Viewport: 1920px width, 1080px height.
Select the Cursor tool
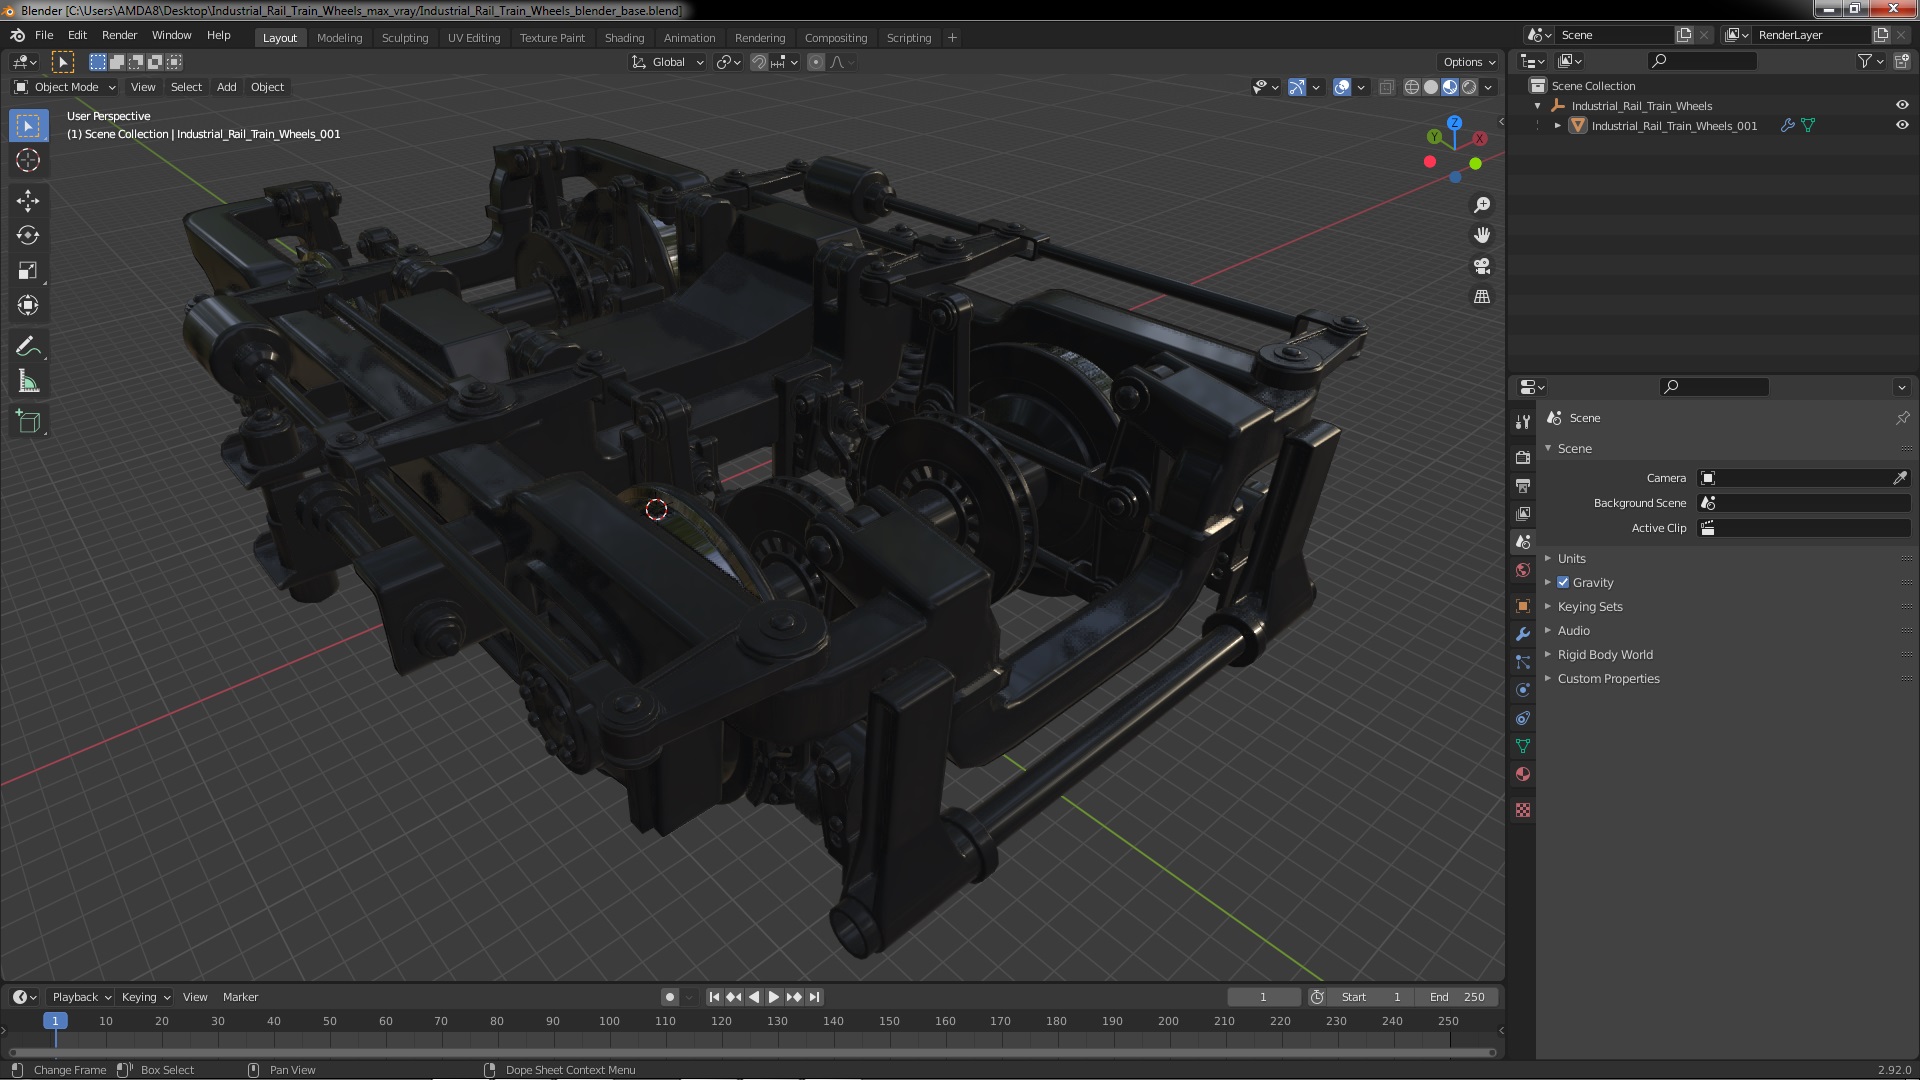28,160
